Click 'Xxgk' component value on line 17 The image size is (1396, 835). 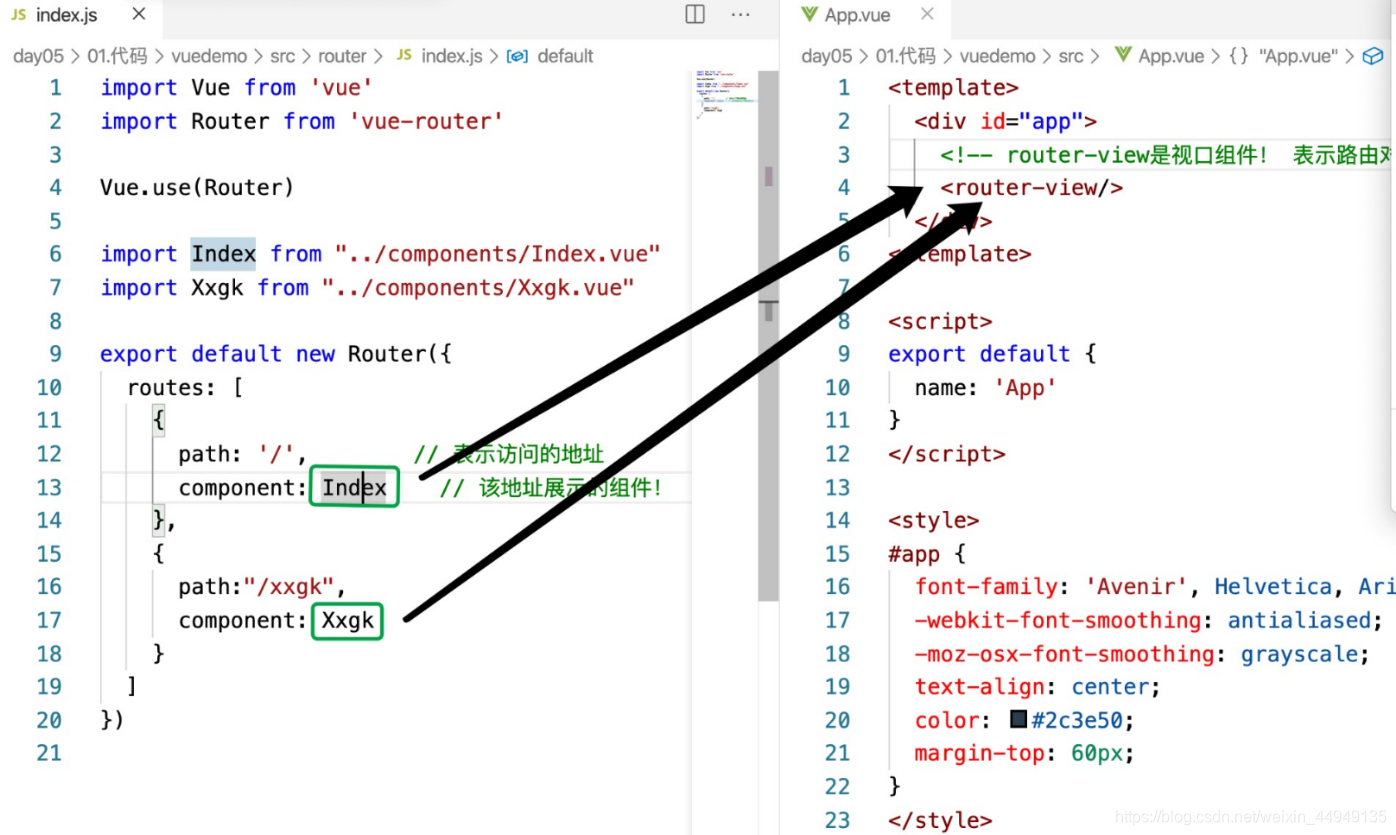(347, 621)
